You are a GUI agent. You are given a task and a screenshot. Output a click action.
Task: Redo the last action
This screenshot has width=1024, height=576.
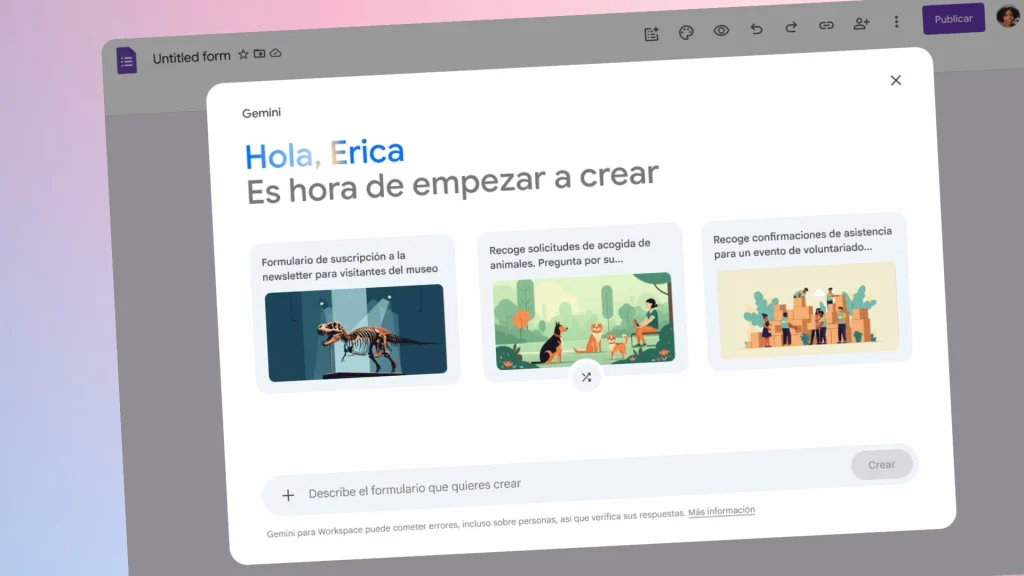click(x=791, y=27)
